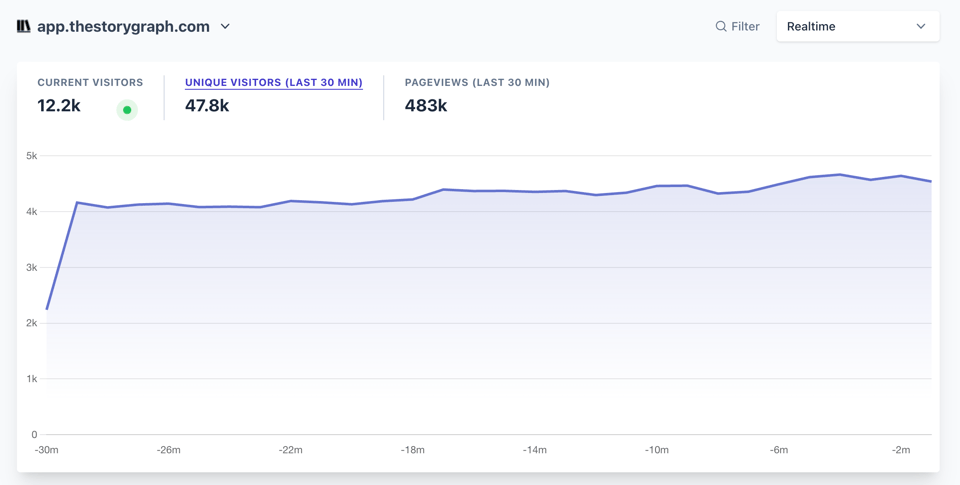Click the 5k label on y-axis

32,156
